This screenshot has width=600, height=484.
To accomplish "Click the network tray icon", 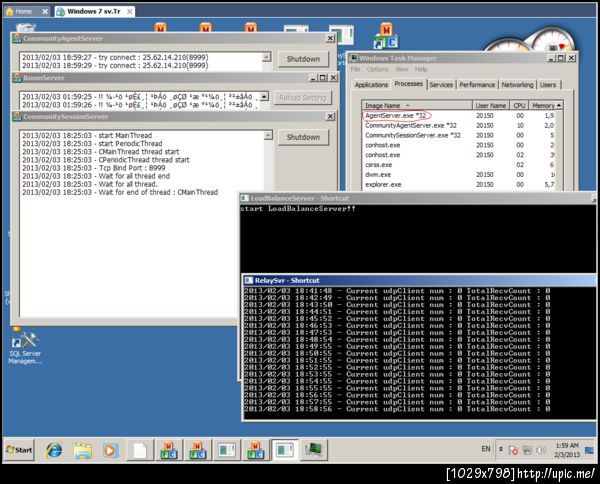I will point(527,450).
